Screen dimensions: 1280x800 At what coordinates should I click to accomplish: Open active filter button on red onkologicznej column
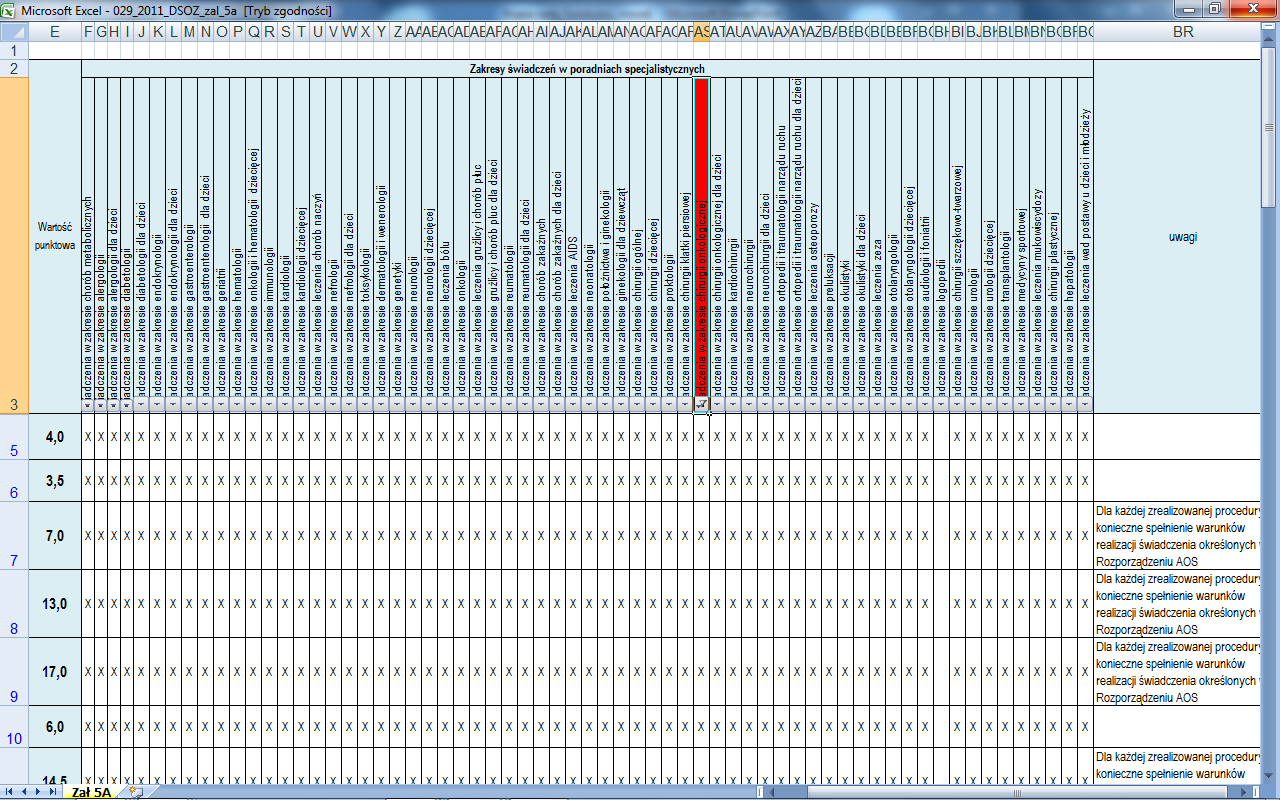(702, 404)
